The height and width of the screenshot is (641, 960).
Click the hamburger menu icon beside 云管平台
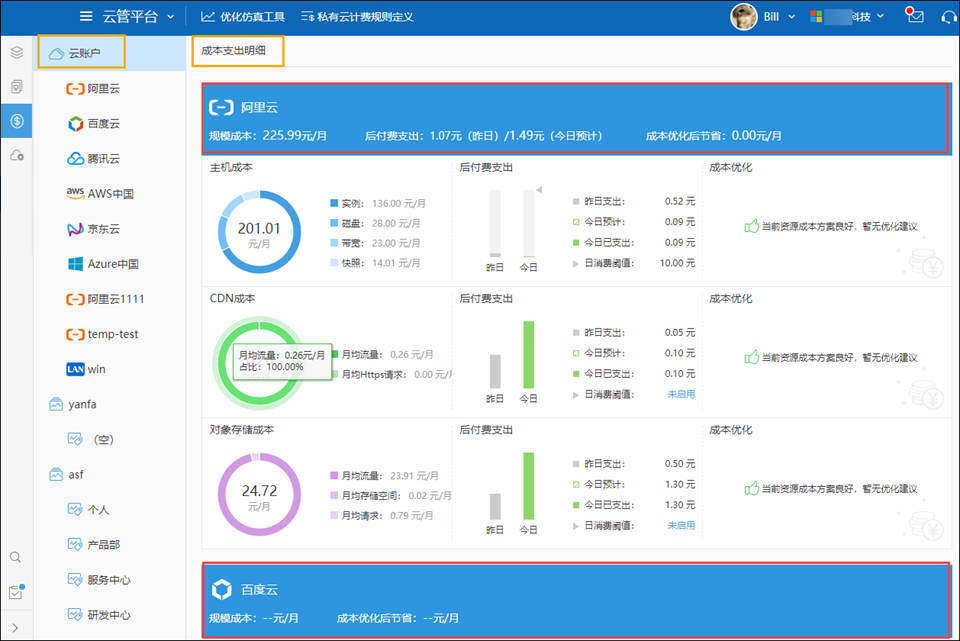[87, 16]
